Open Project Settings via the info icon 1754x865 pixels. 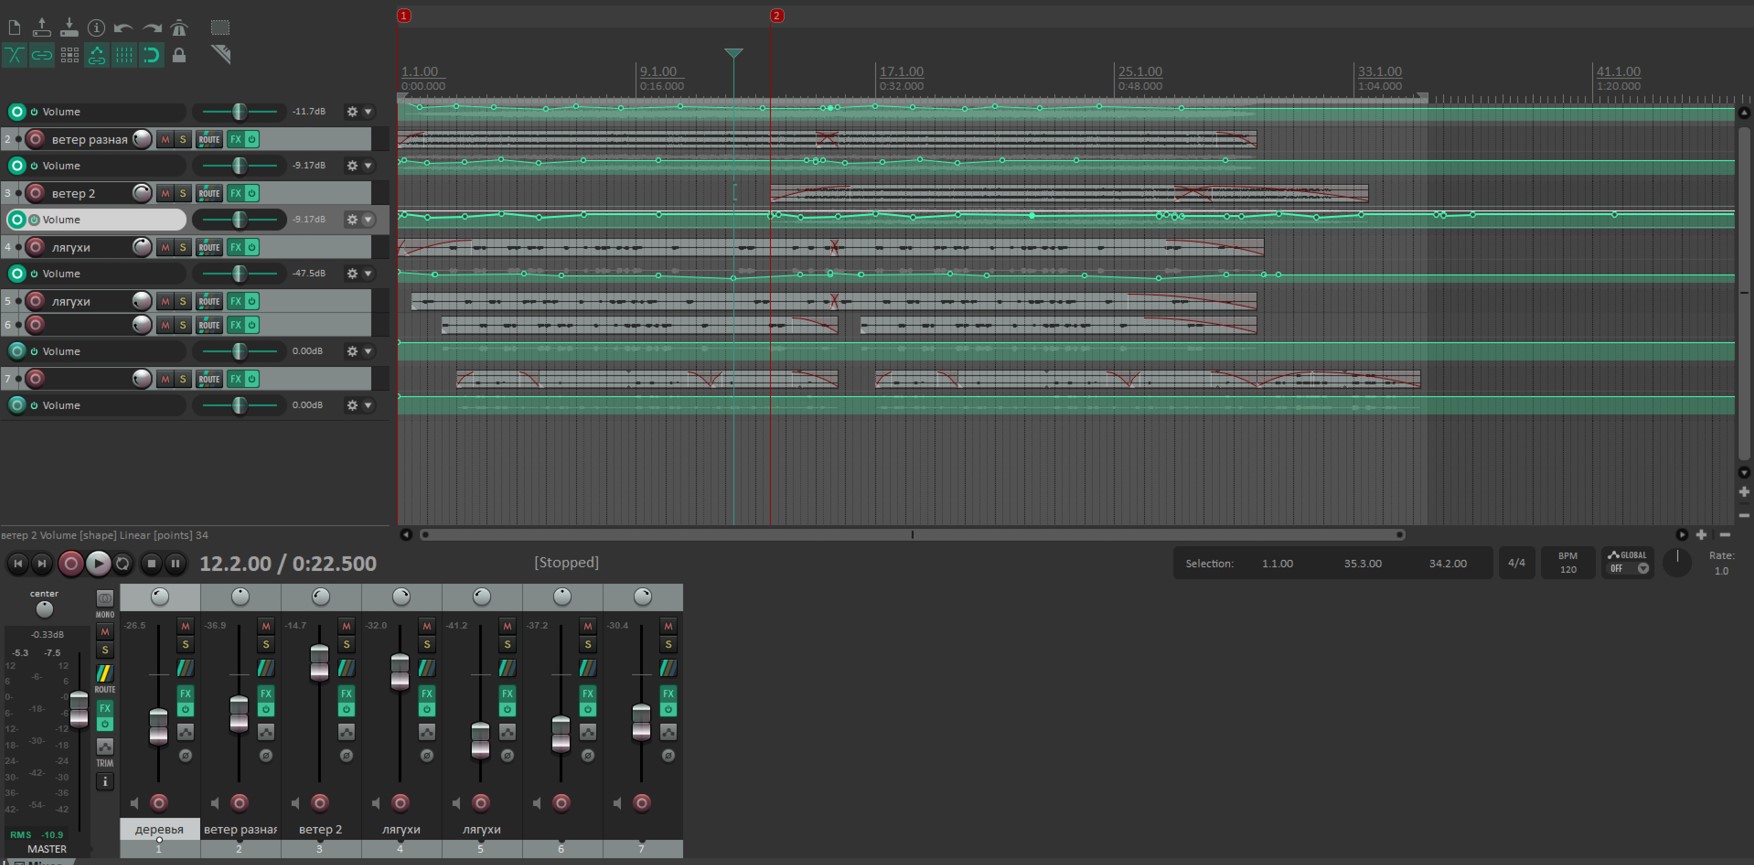point(96,28)
